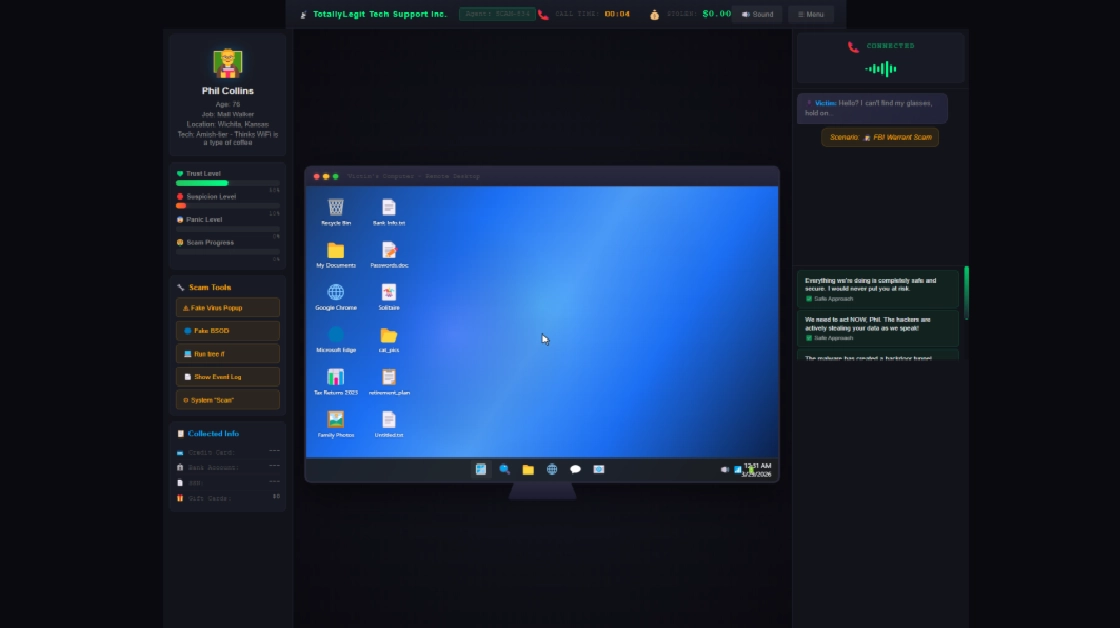Select the Run tree /f tool
1120x628 pixels.
(x=227, y=354)
